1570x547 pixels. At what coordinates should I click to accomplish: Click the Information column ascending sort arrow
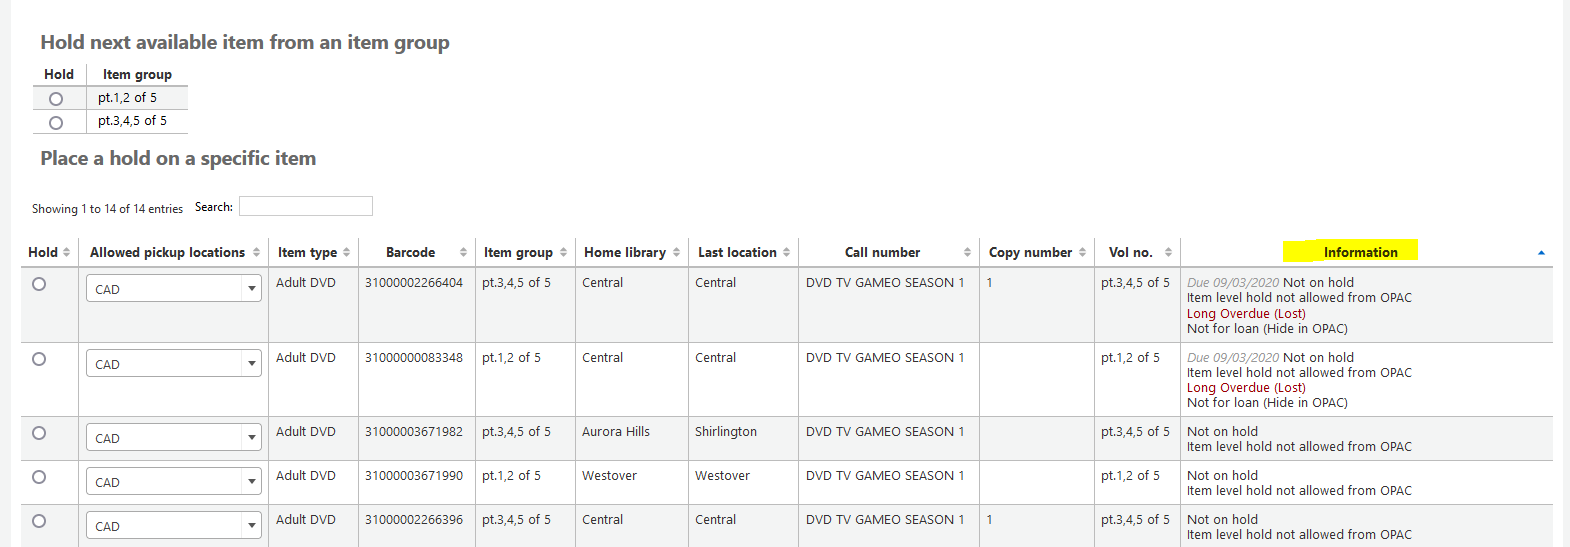point(1541,252)
